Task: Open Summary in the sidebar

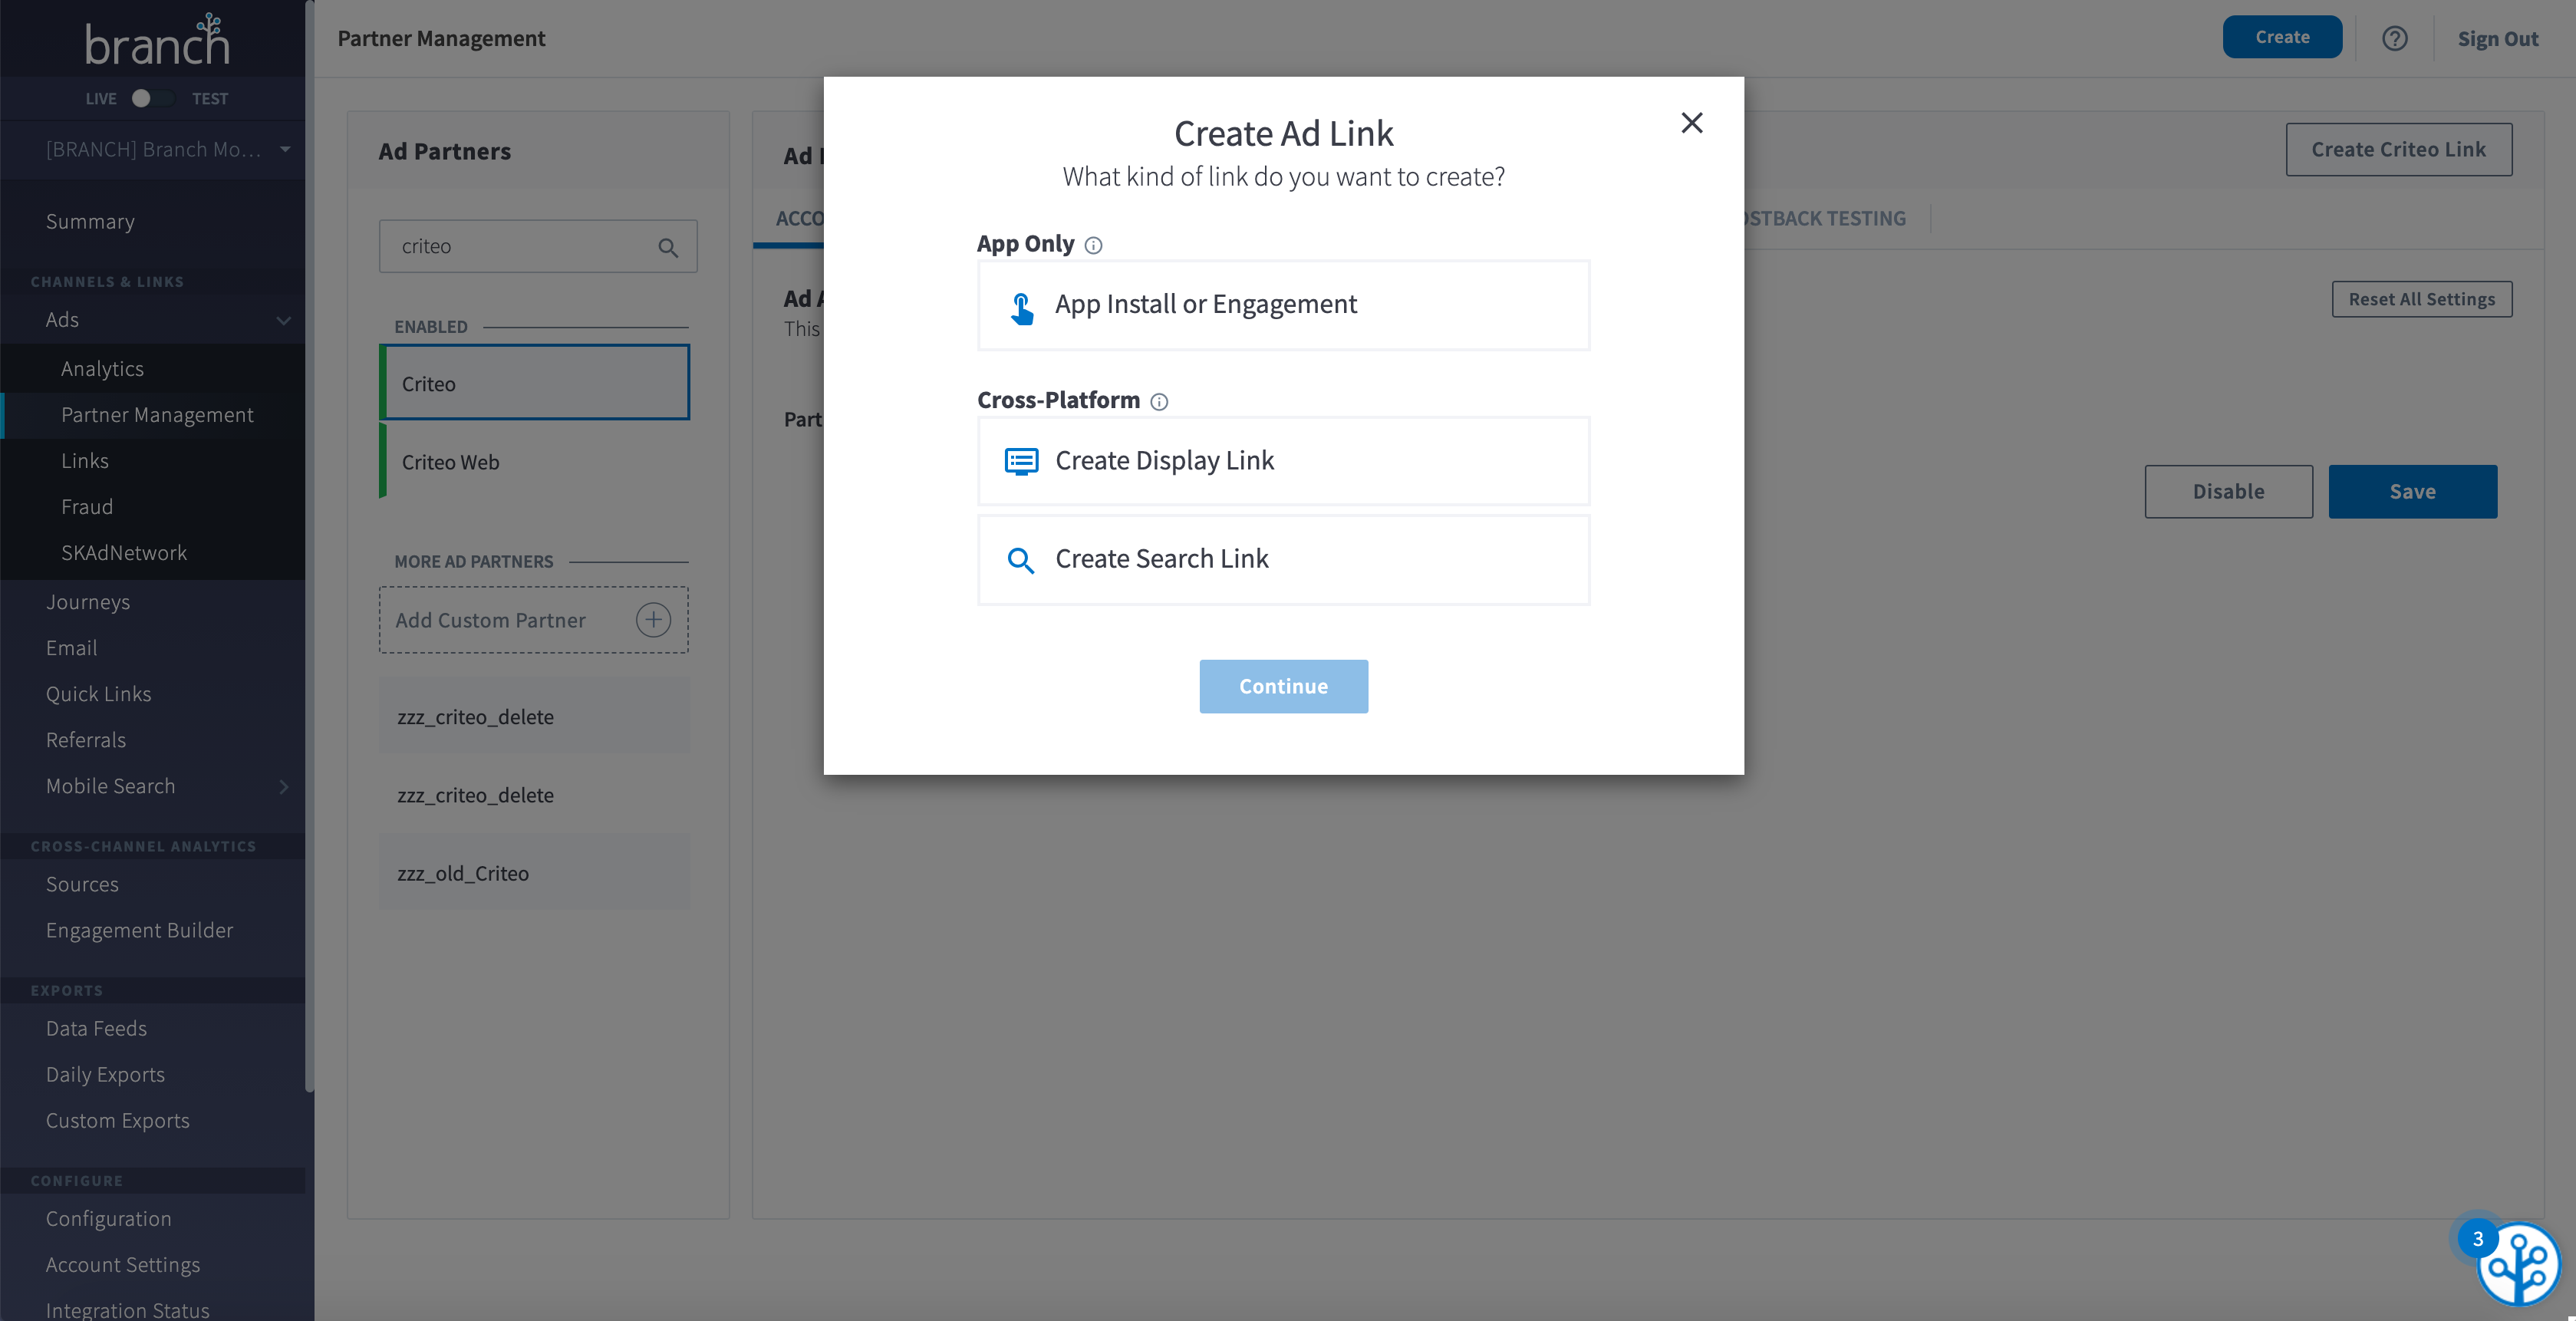Action: 90,221
